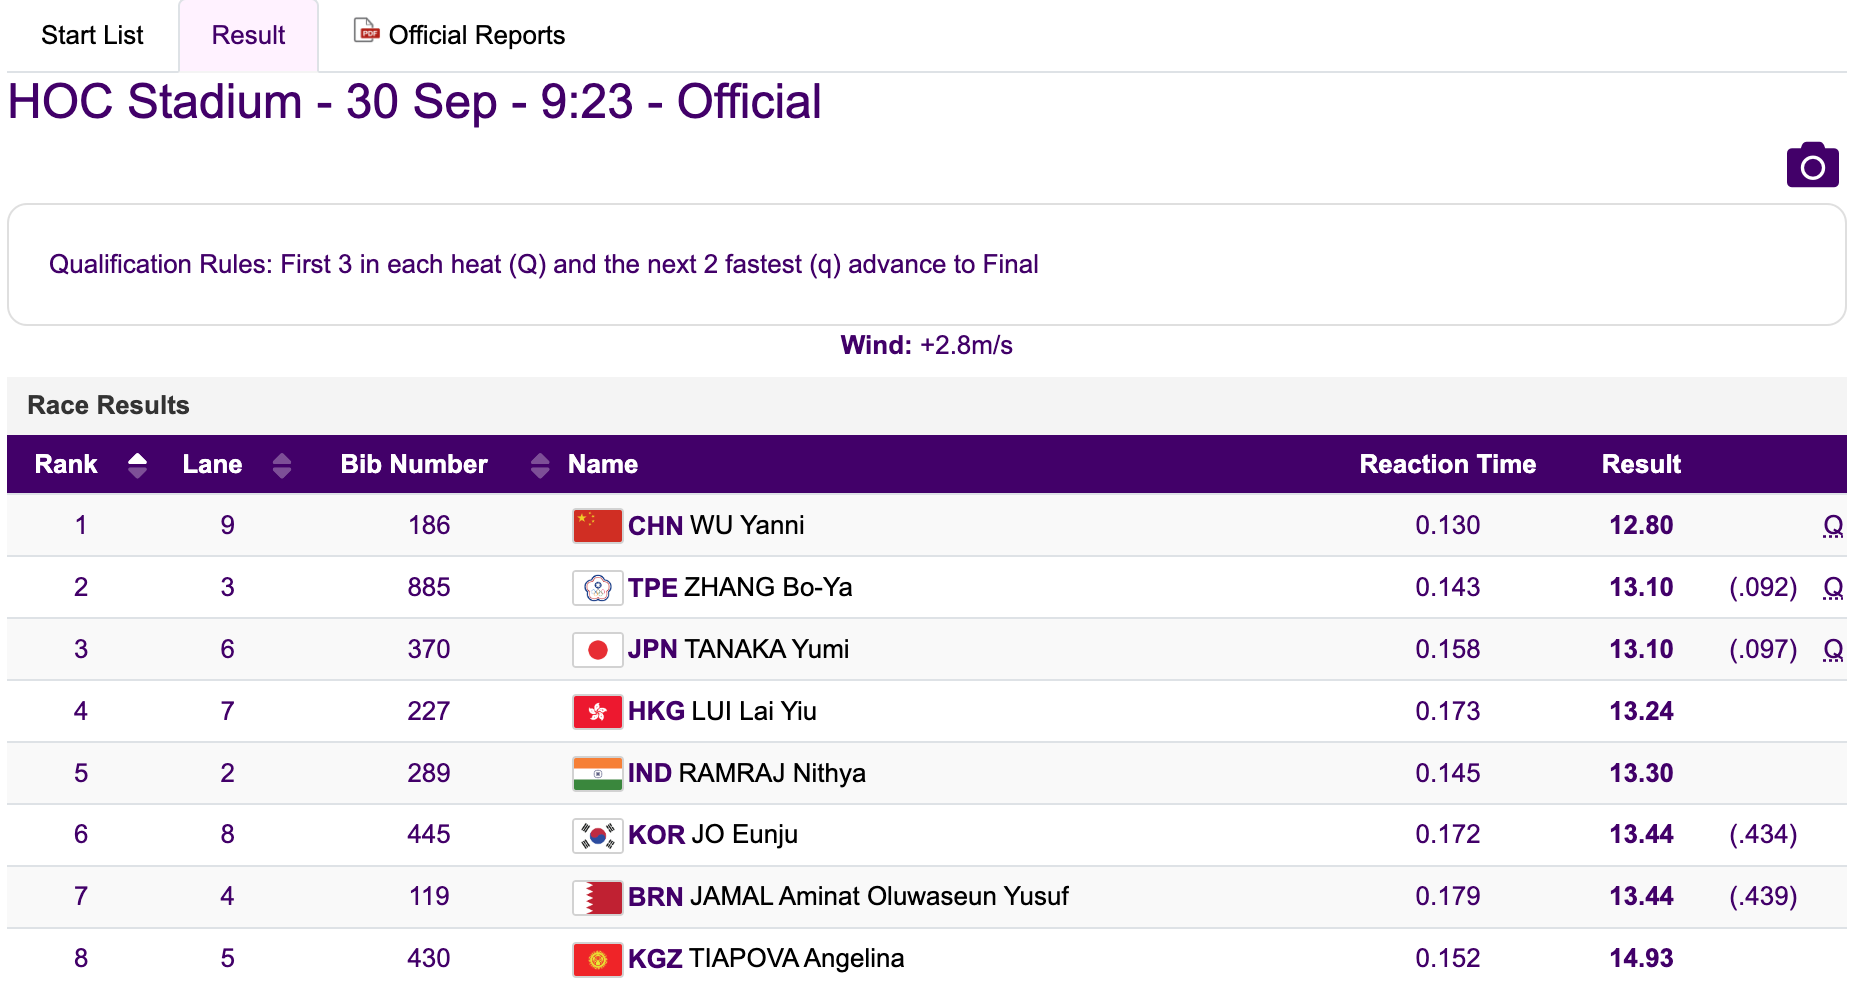The height and width of the screenshot is (988, 1854).
Task: Click the India flag icon
Action: tap(597, 773)
